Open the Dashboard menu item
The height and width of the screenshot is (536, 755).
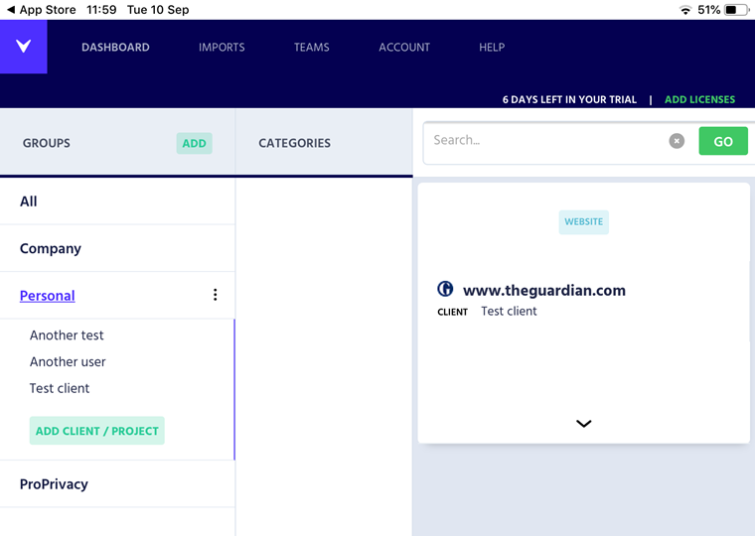116,47
